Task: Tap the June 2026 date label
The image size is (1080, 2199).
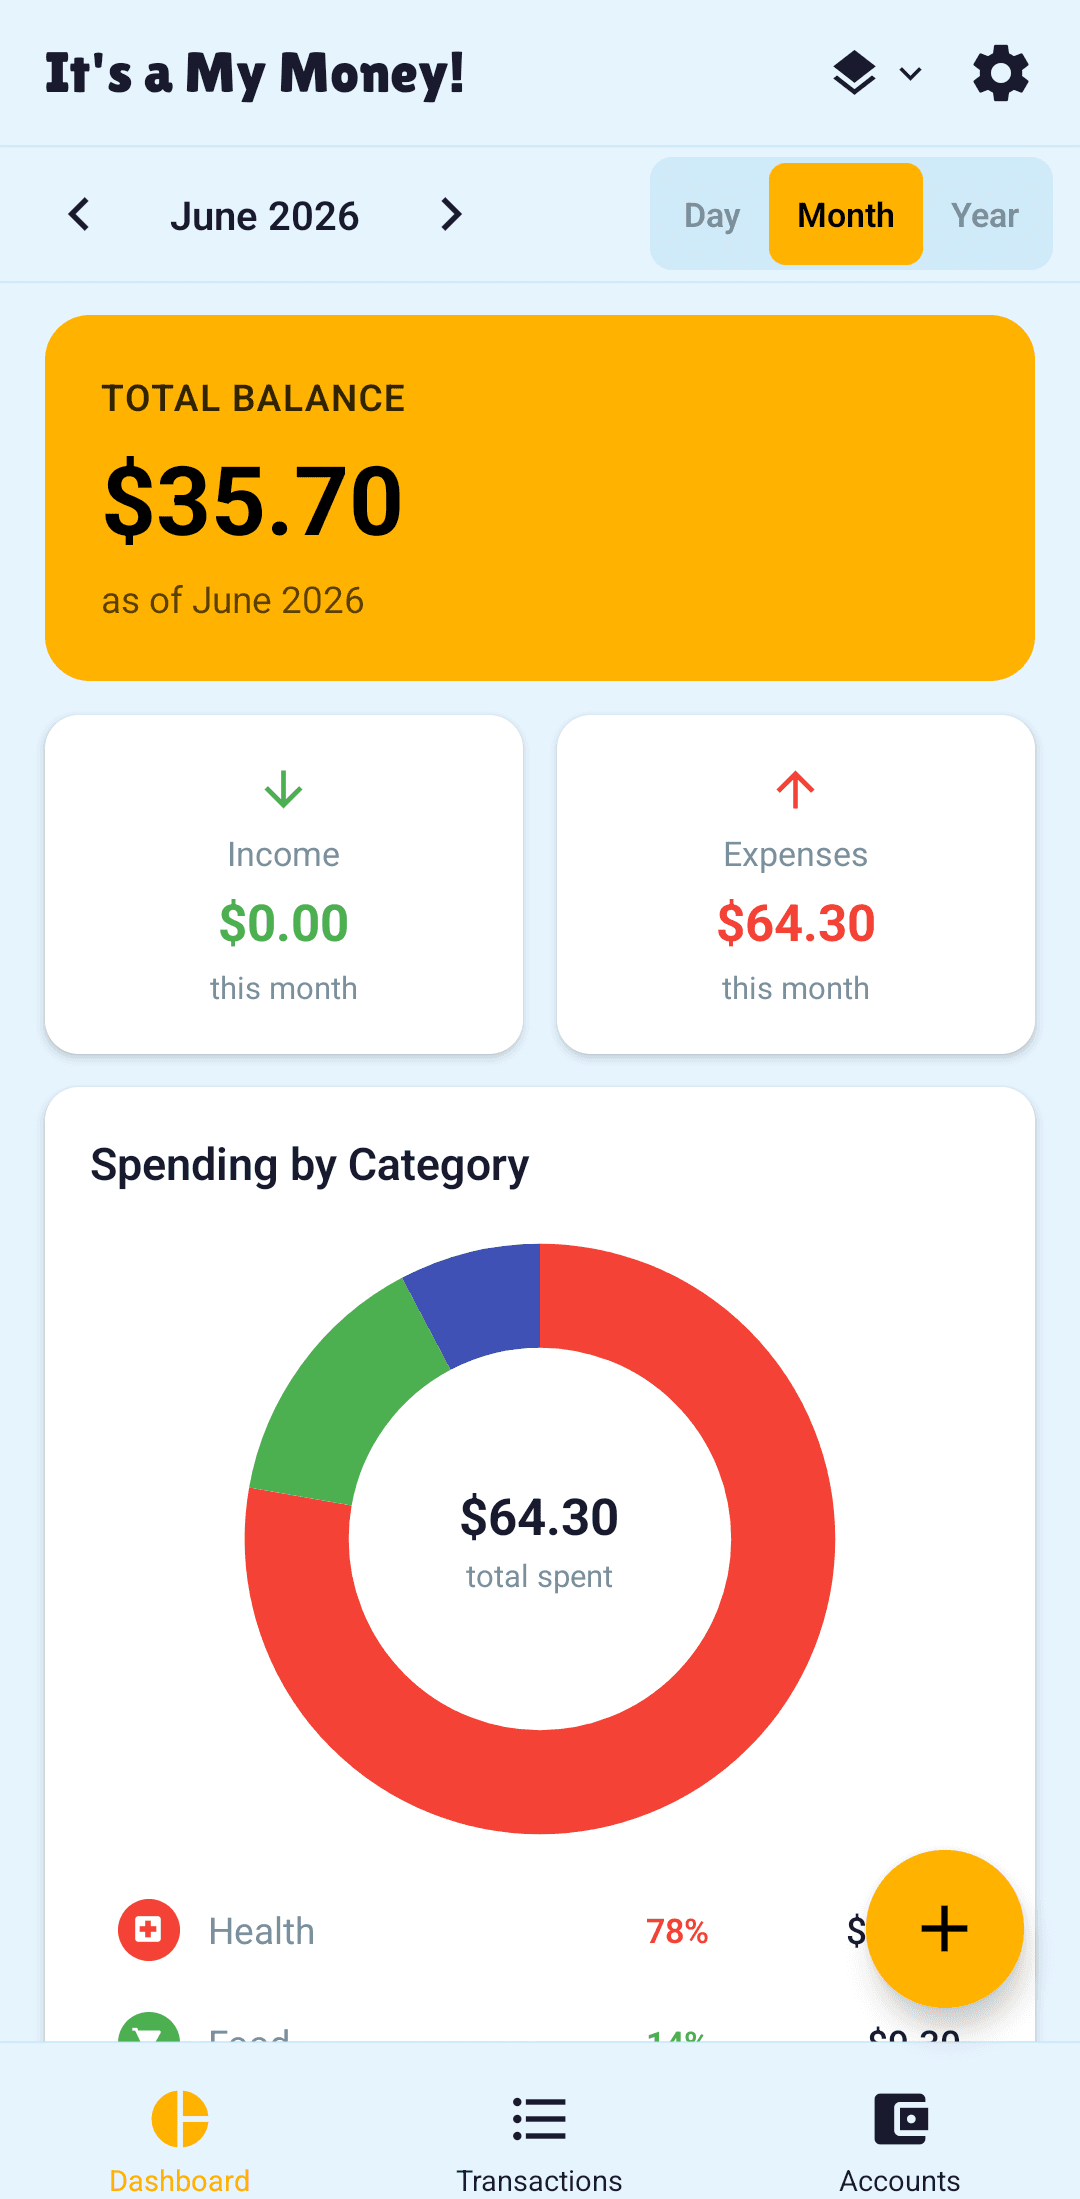Action: 265,216
